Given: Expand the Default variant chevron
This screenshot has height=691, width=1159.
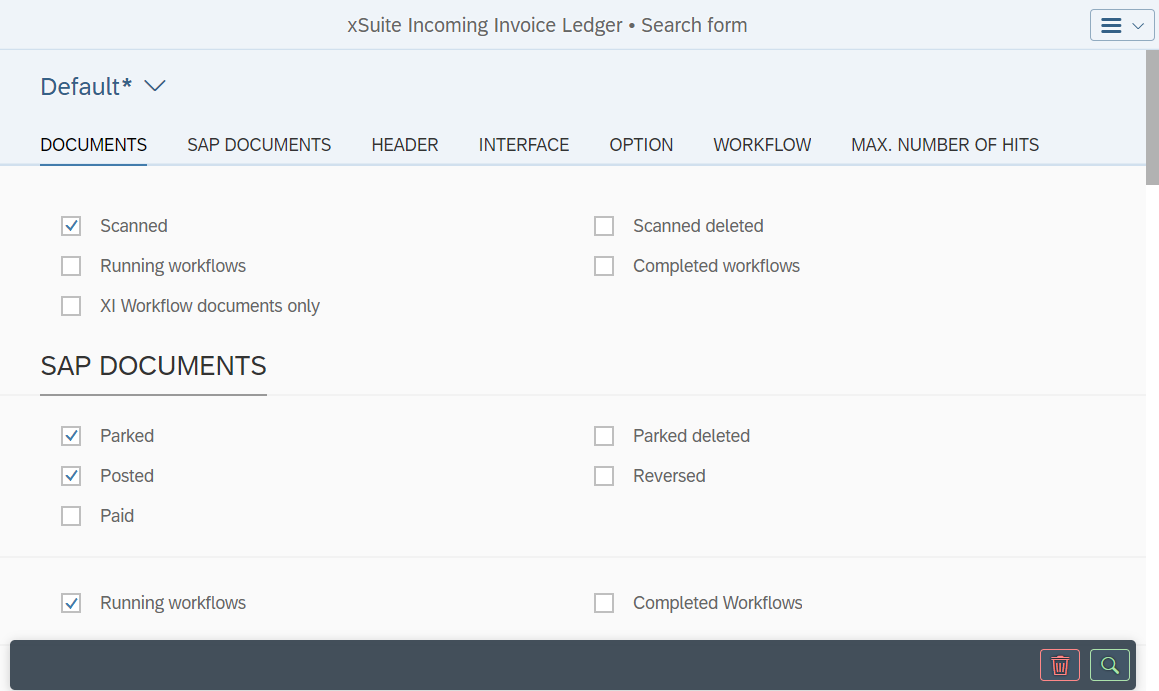Looking at the screenshot, I should point(154,87).
